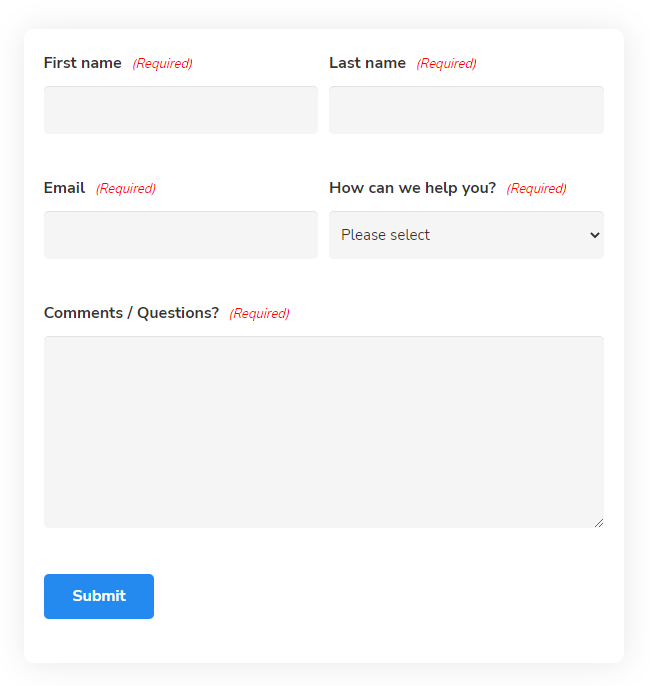Viewport: 650px width, 686px height.
Task: Click the textarea resize handle corner
Action: pos(599,522)
